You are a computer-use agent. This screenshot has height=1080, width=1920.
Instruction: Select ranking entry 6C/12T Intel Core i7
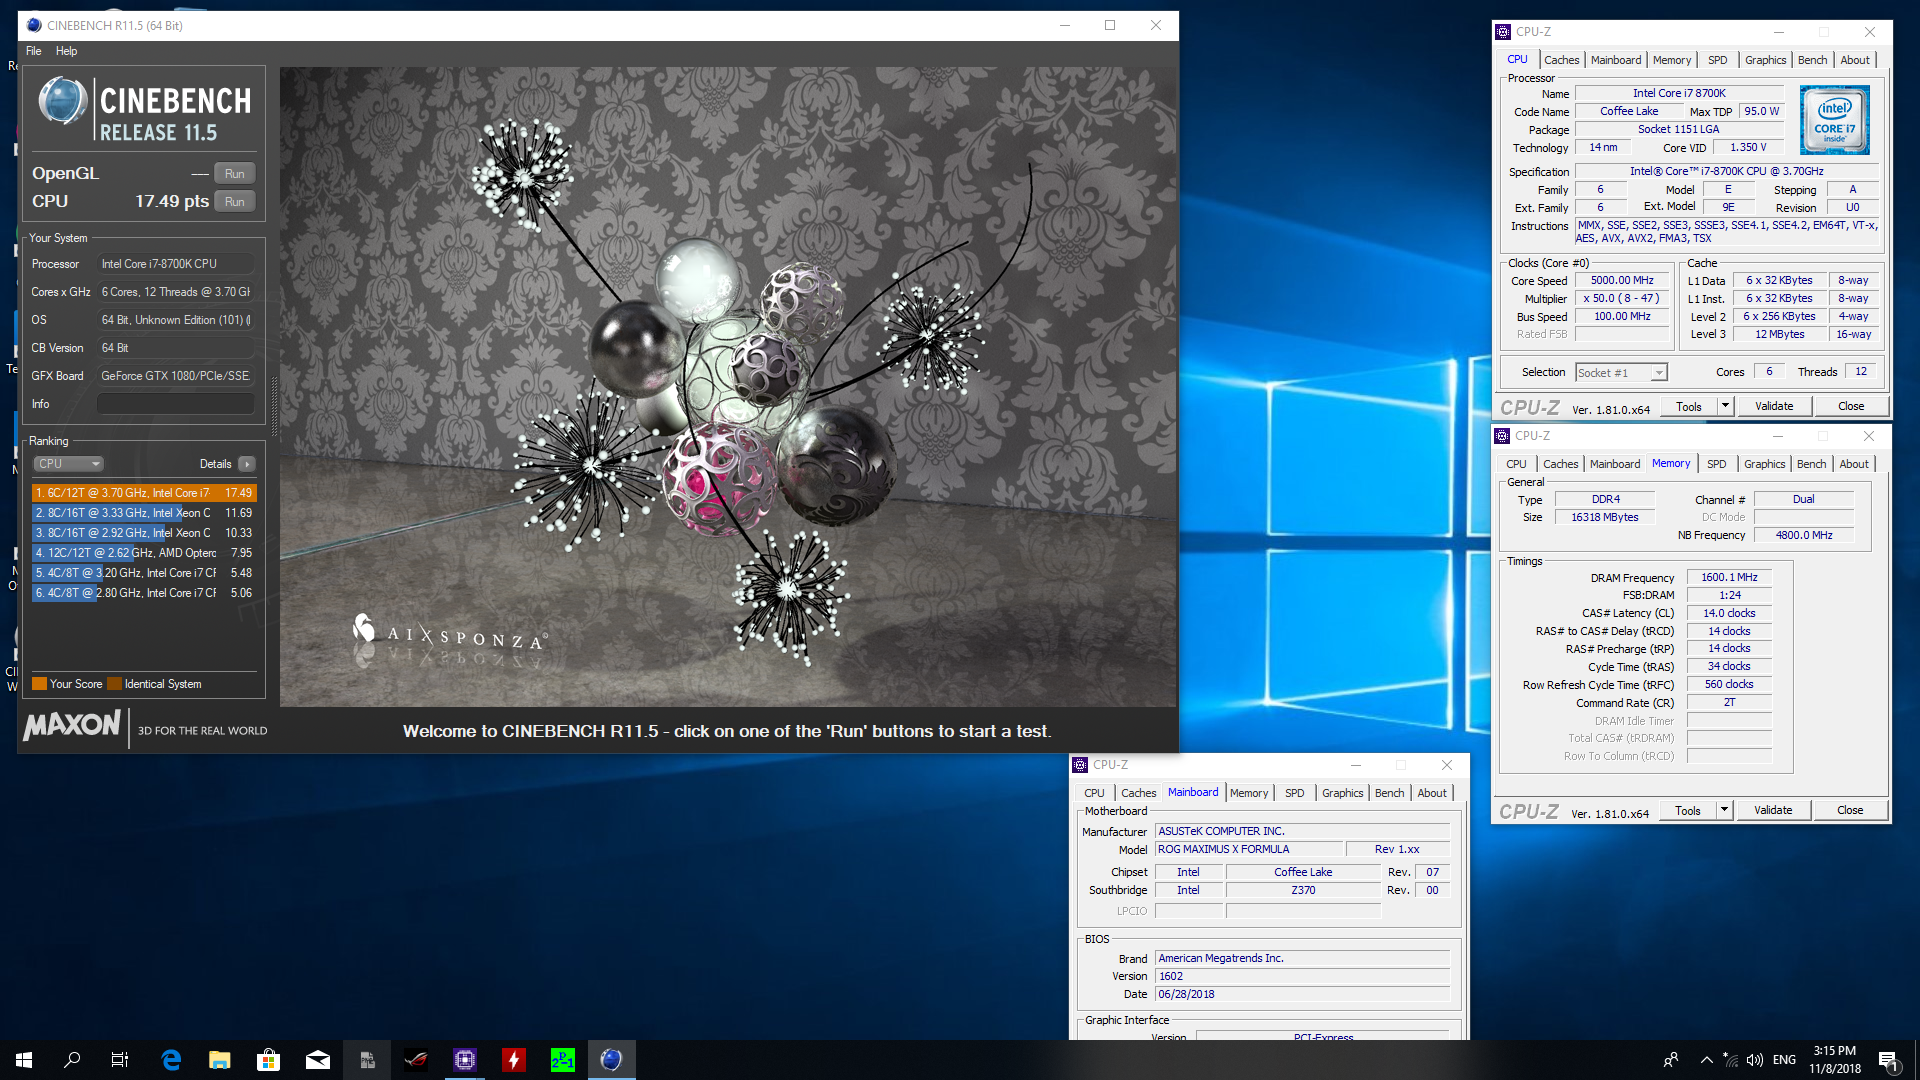tap(144, 493)
